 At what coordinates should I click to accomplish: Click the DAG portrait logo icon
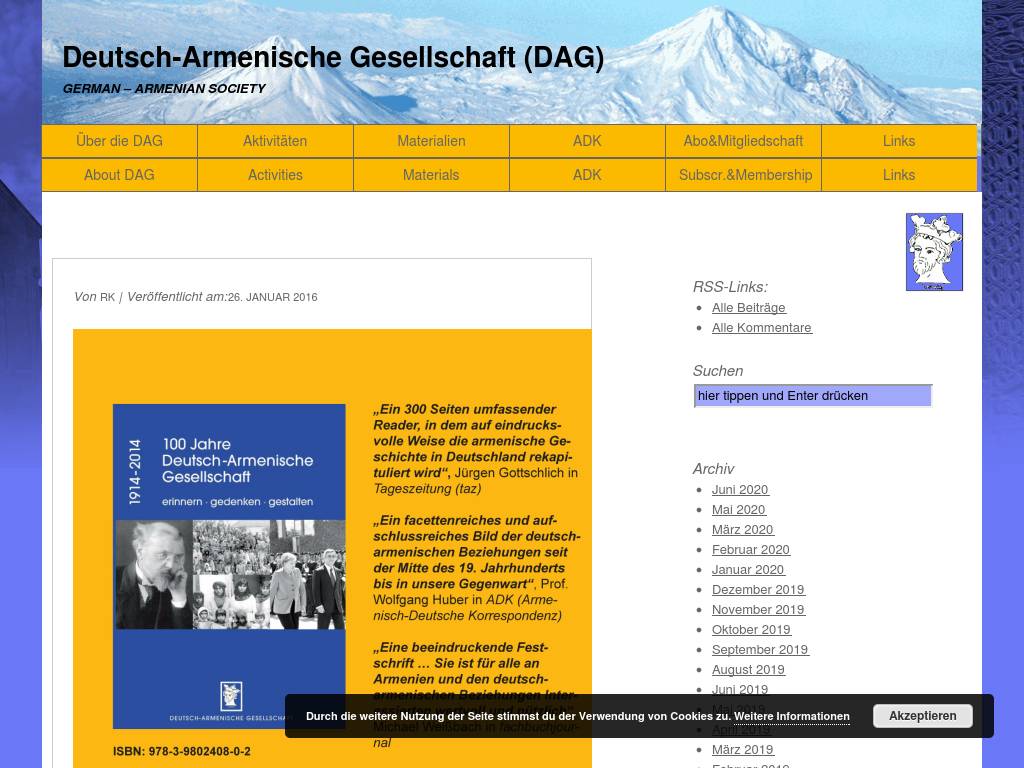(x=934, y=252)
